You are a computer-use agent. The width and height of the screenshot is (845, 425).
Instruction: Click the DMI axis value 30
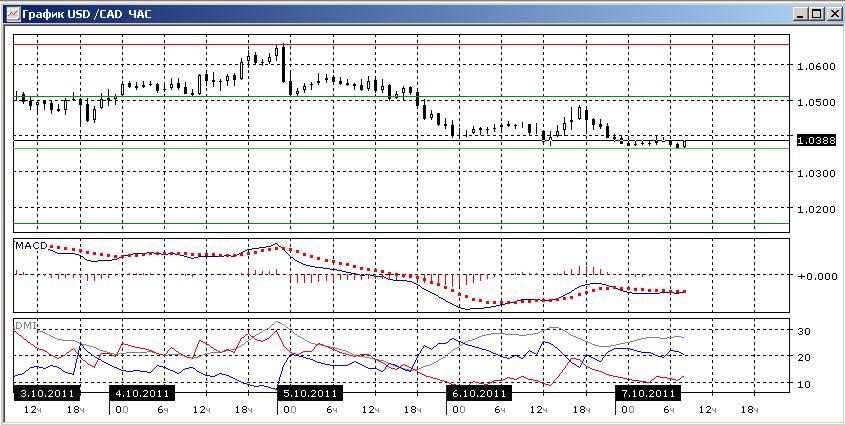(x=805, y=331)
